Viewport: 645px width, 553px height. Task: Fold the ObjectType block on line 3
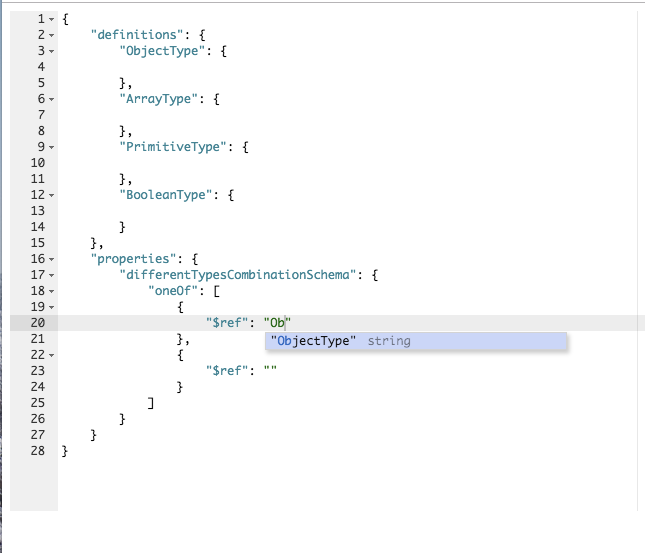[x=51, y=51]
